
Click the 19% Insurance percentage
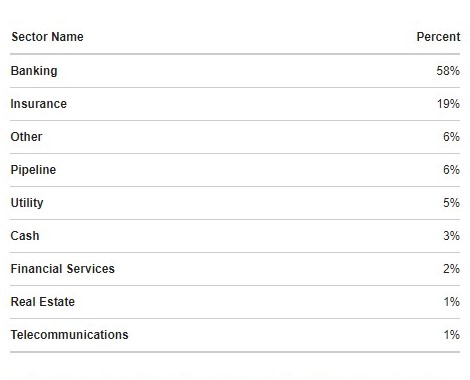[x=448, y=104]
